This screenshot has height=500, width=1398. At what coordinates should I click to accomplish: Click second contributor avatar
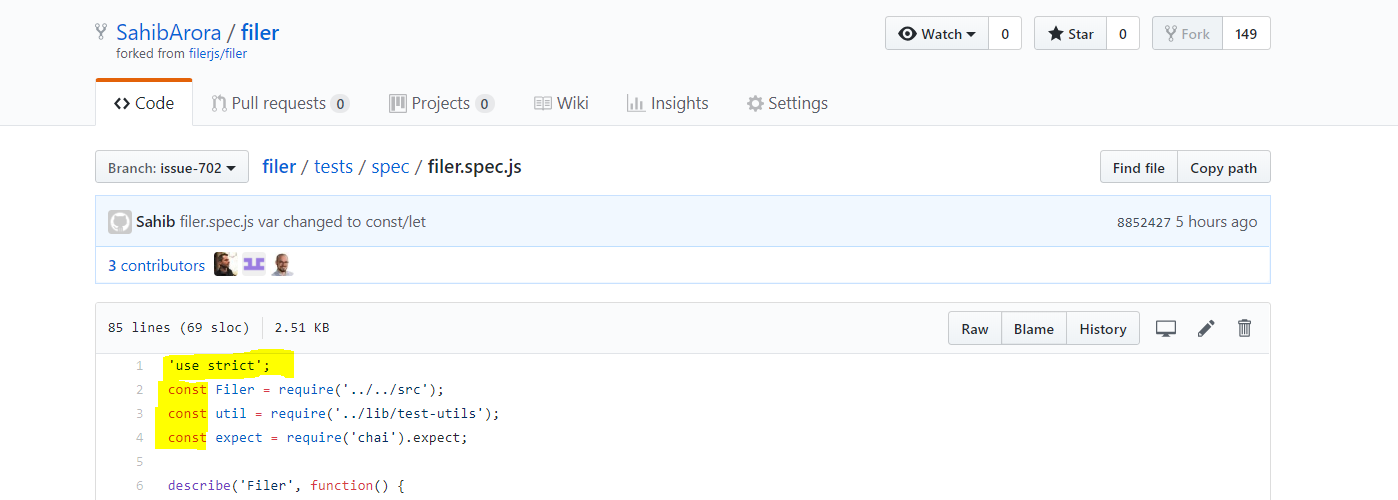[x=254, y=265]
